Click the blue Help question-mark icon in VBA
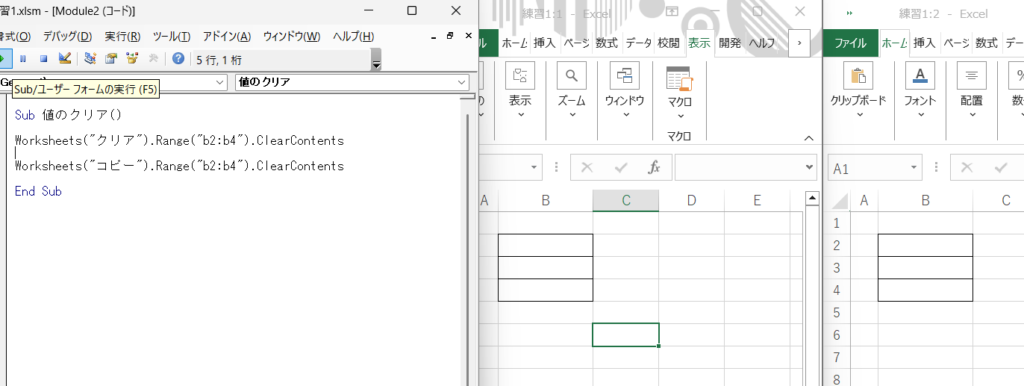1024x386 pixels. (x=178, y=59)
